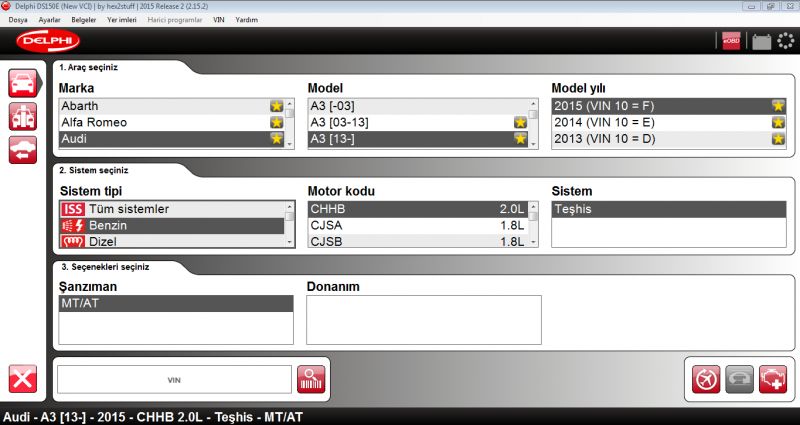Select engine code CJSB 1.8L
Viewport: 800px width, 425px height.
pos(418,241)
